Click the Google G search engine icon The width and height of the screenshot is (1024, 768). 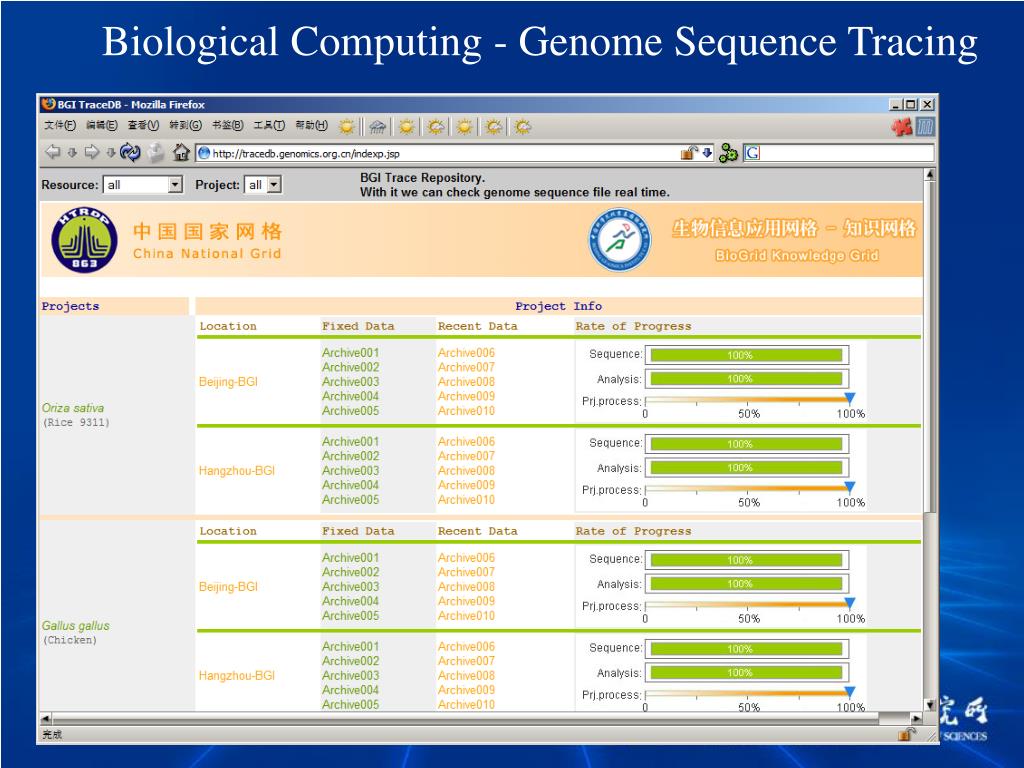752,153
